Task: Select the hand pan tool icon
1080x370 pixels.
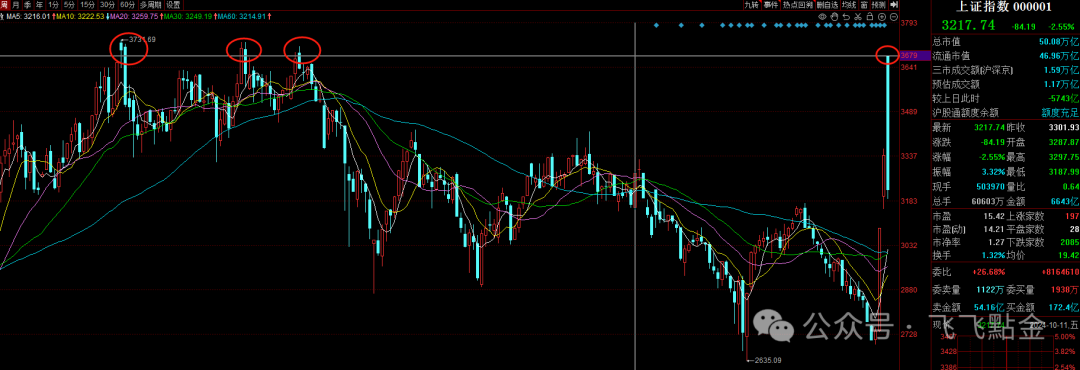Action: [834, 17]
